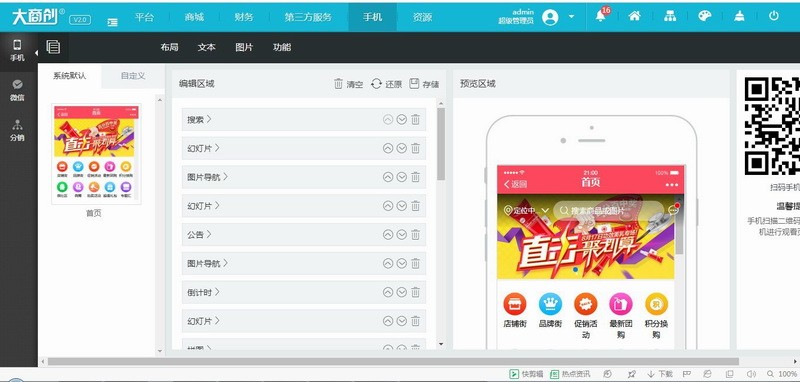The height and width of the screenshot is (382, 800).
Task: Expand the first 图片导航 module row
Action: pos(304,177)
